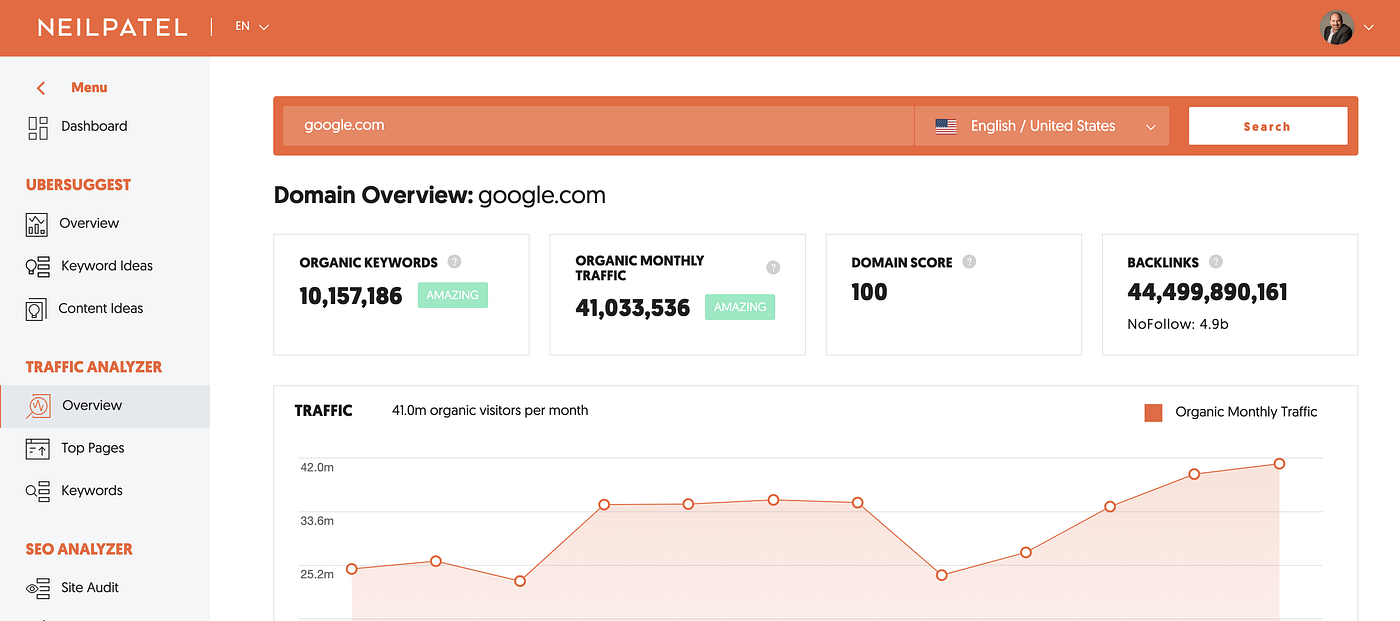Image resolution: width=1400 pixels, height=621 pixels.
Task: Expand the profile menu chevron
Action: click(1369, 28)
